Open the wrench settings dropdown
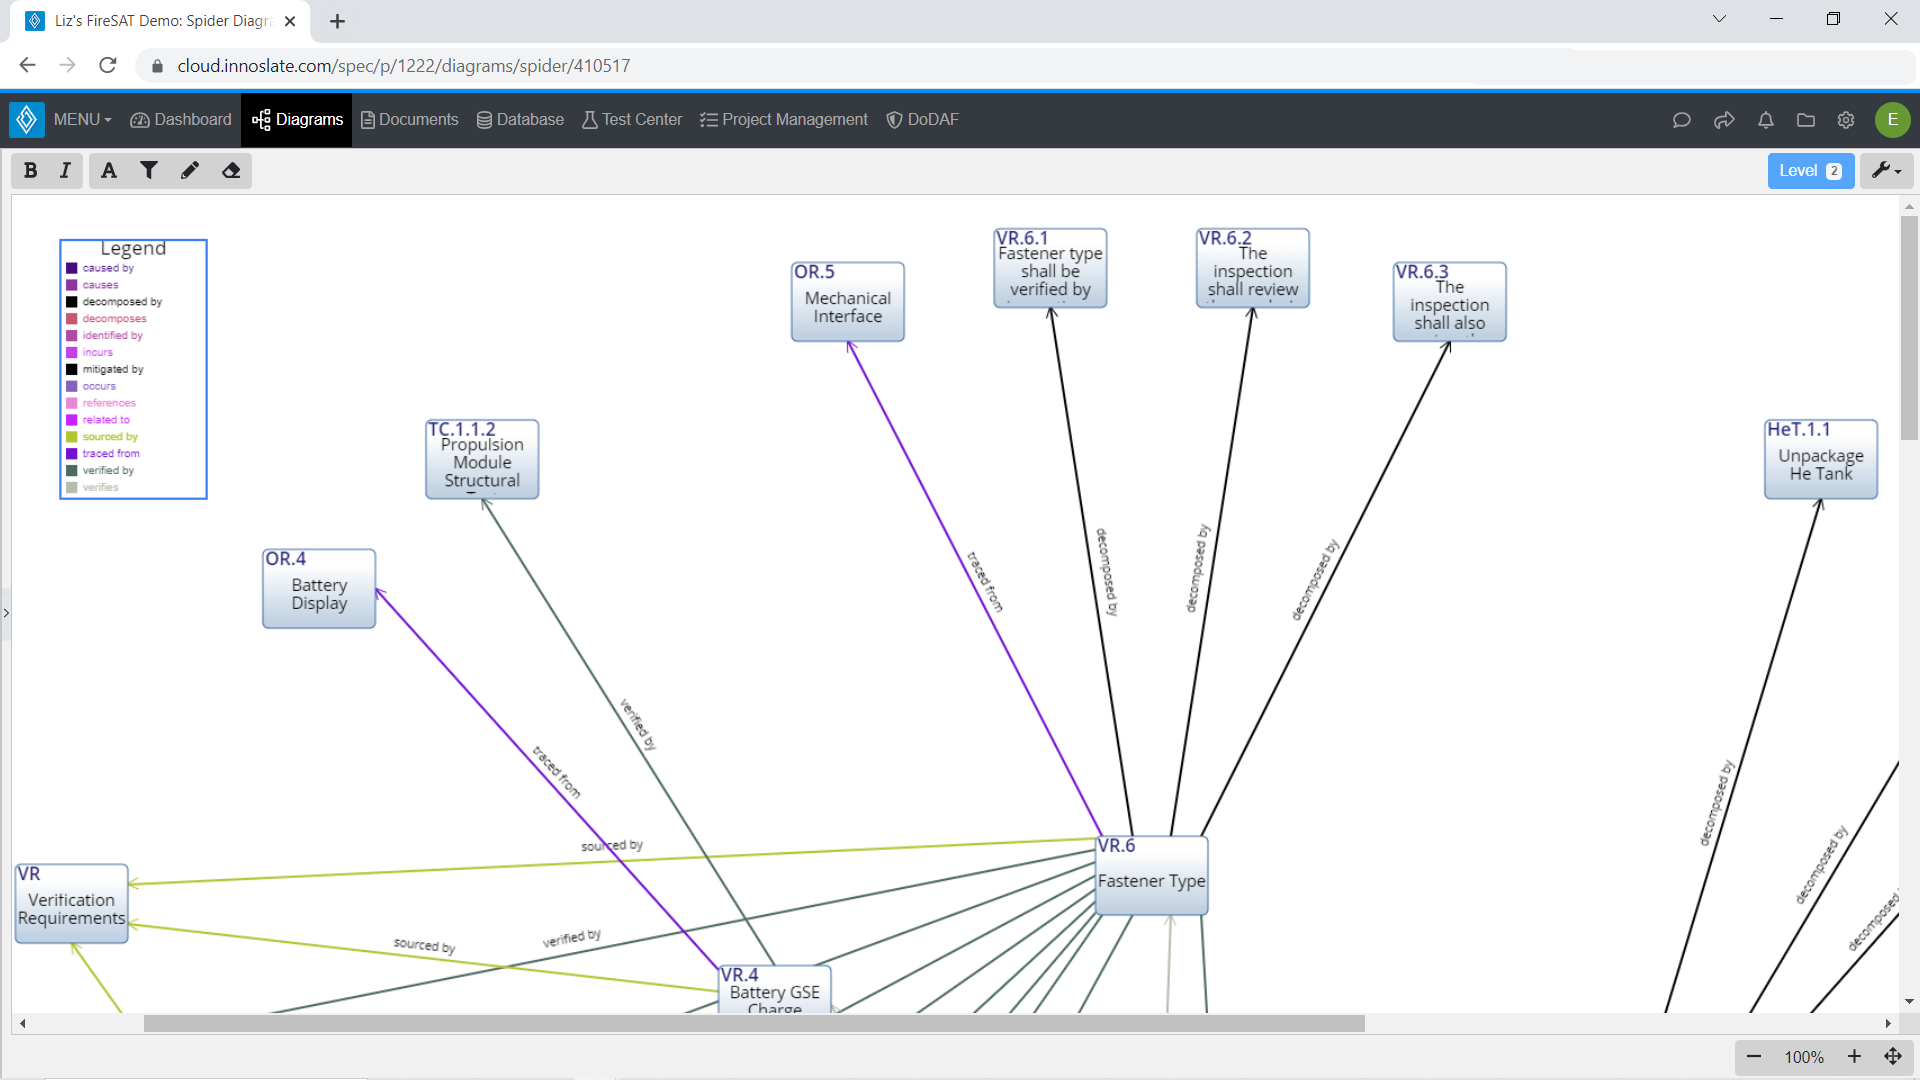 pos(1886,170)
